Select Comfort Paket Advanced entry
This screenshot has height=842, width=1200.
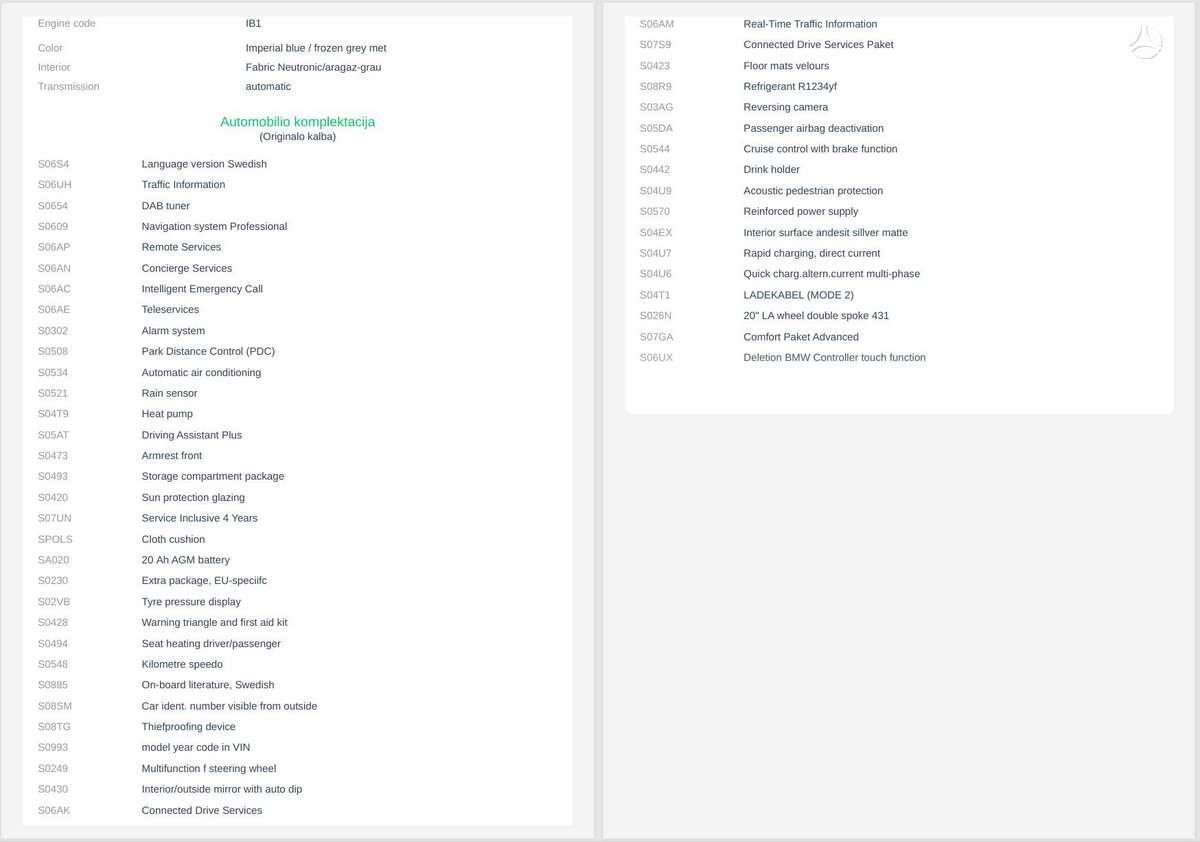tap(801, 337)
